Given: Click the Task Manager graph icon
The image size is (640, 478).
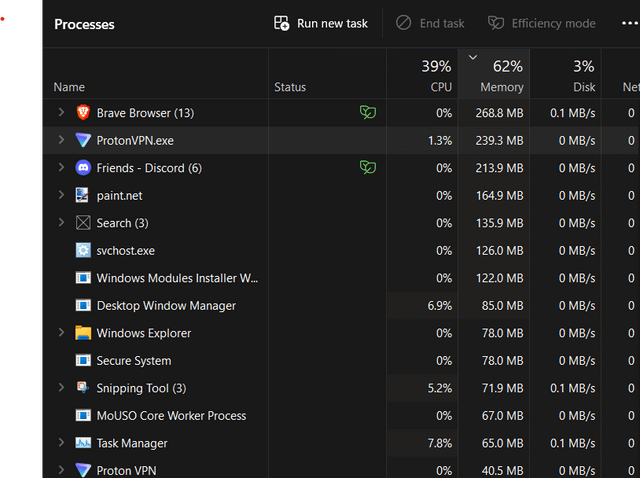Looking at the screenshot, I should coord(83,443).
